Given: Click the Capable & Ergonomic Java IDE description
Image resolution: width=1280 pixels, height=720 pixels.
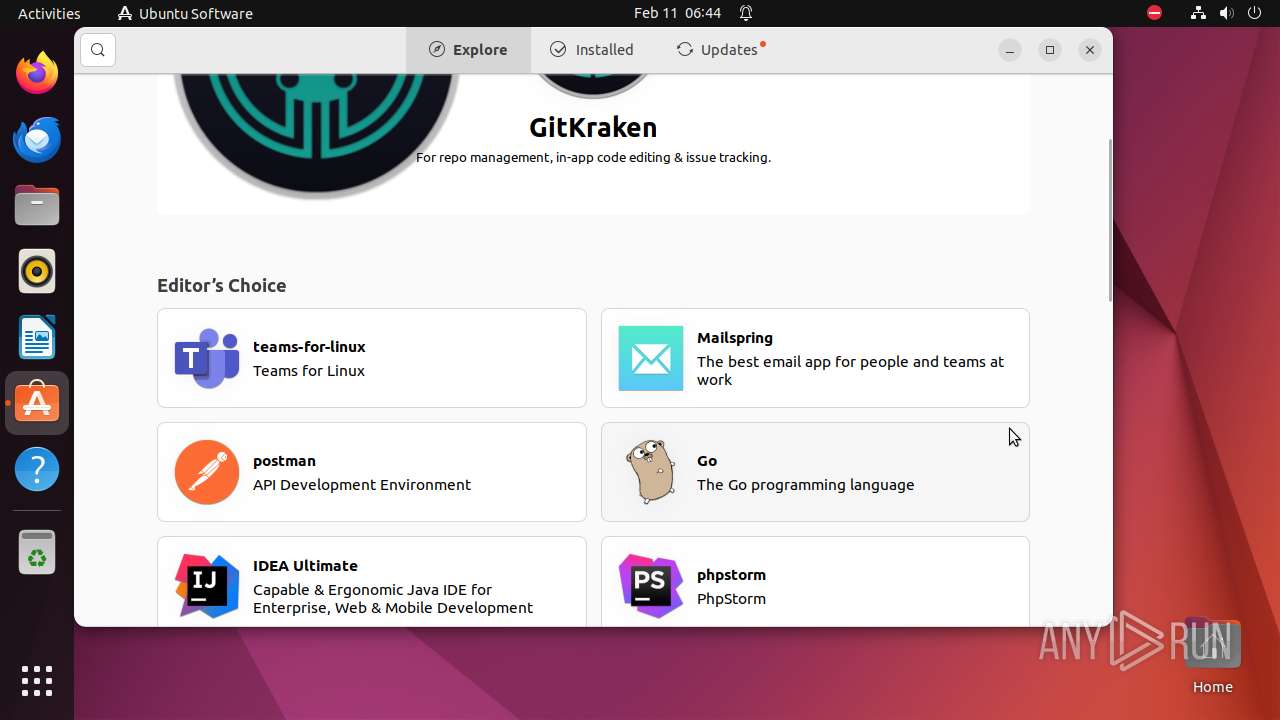Looking at the screenshot, I should (393, 599).
